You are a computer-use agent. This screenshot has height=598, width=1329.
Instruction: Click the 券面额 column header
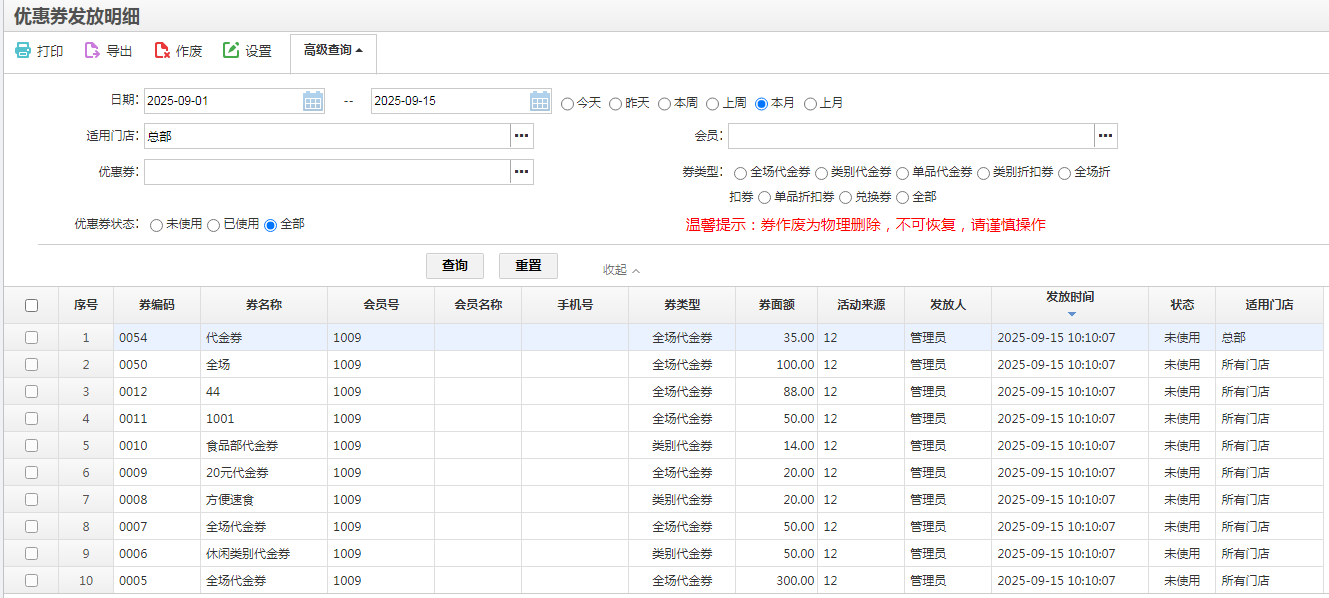click(x=776, y=305)
